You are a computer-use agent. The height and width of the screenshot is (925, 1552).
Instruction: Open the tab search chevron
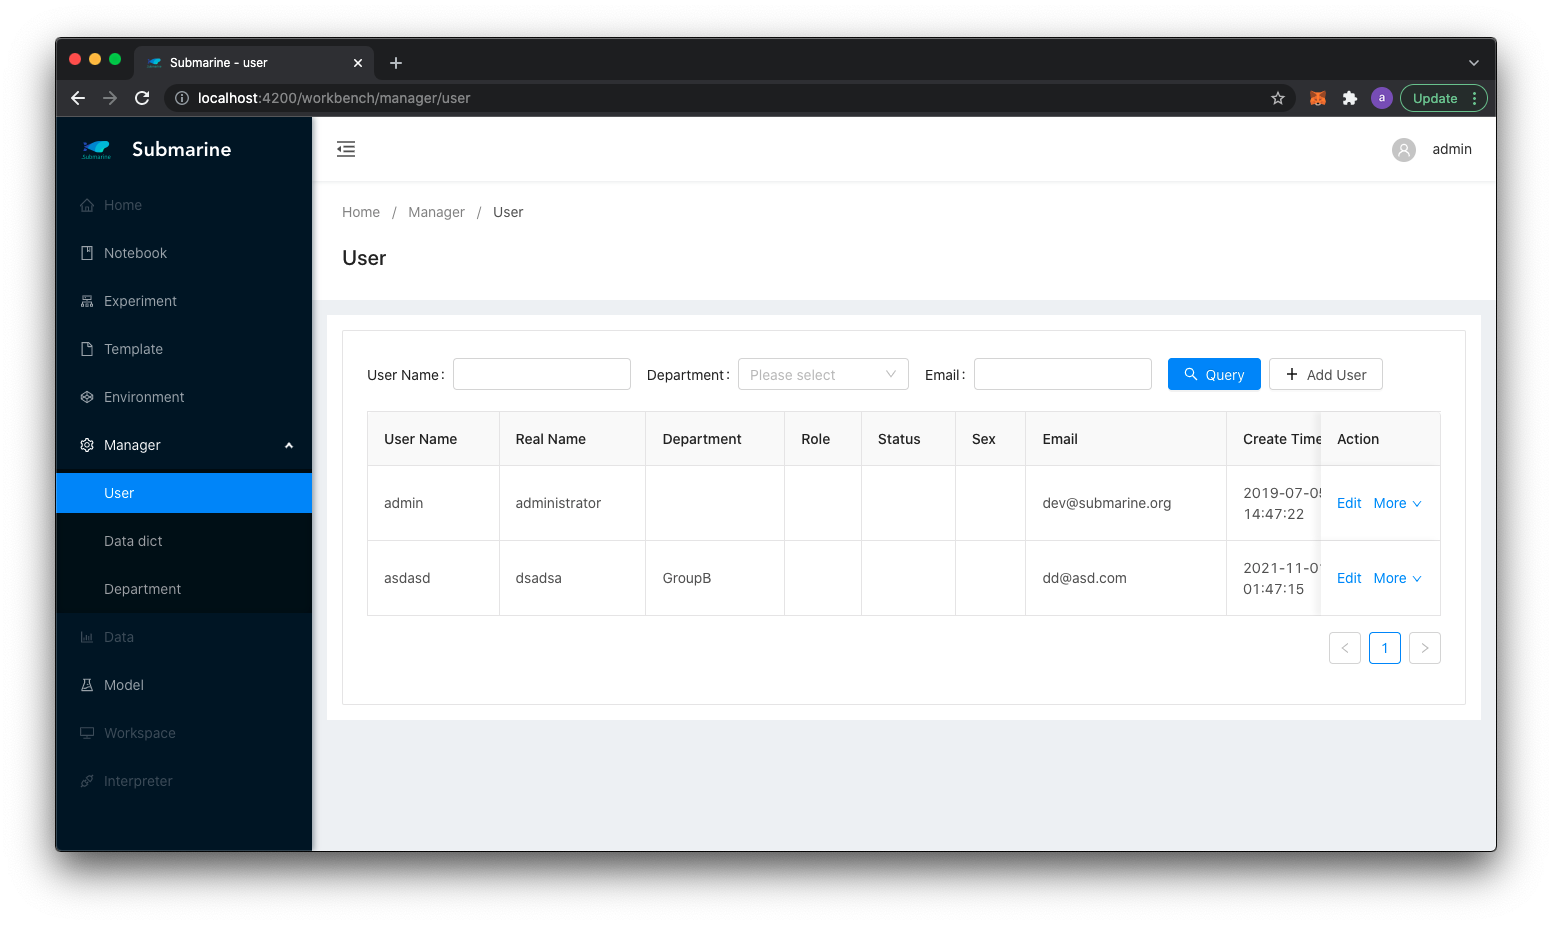pyautogui.click(x=1473, y=63)
